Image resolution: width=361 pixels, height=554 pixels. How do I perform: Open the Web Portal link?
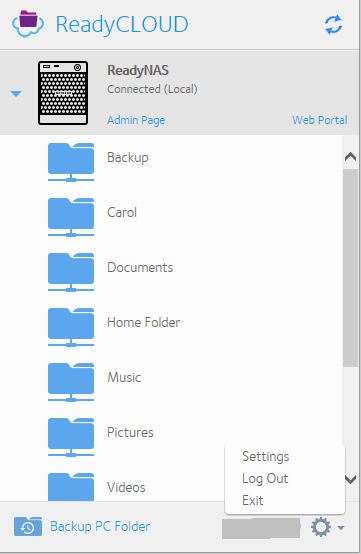coord(320,120)
